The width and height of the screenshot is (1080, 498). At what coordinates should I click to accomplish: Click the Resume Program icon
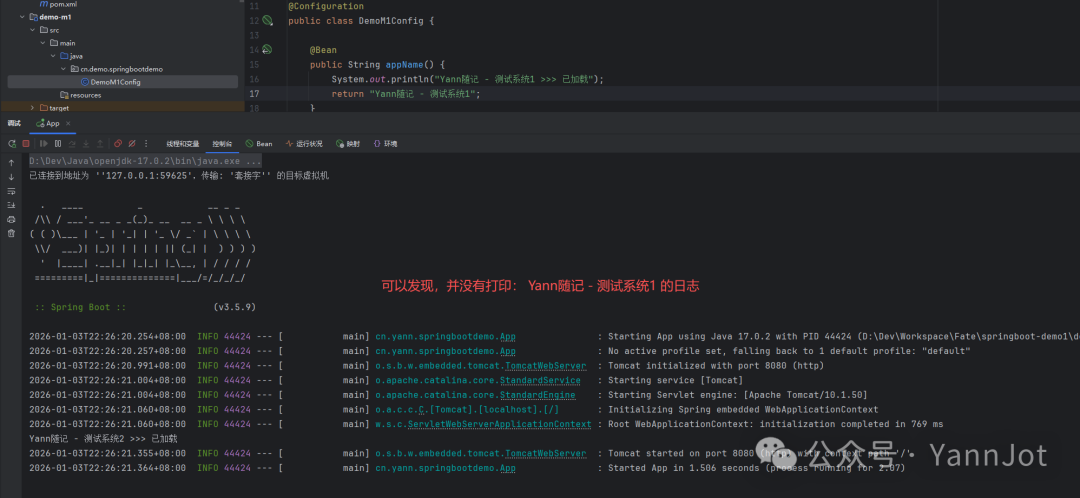(43, 143)
